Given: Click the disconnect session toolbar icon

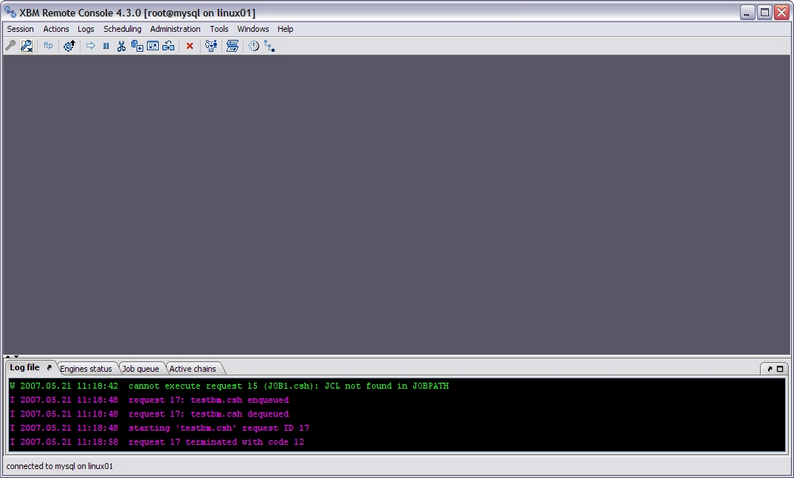Looking at the screenshot, I should [x=27, y=46].
